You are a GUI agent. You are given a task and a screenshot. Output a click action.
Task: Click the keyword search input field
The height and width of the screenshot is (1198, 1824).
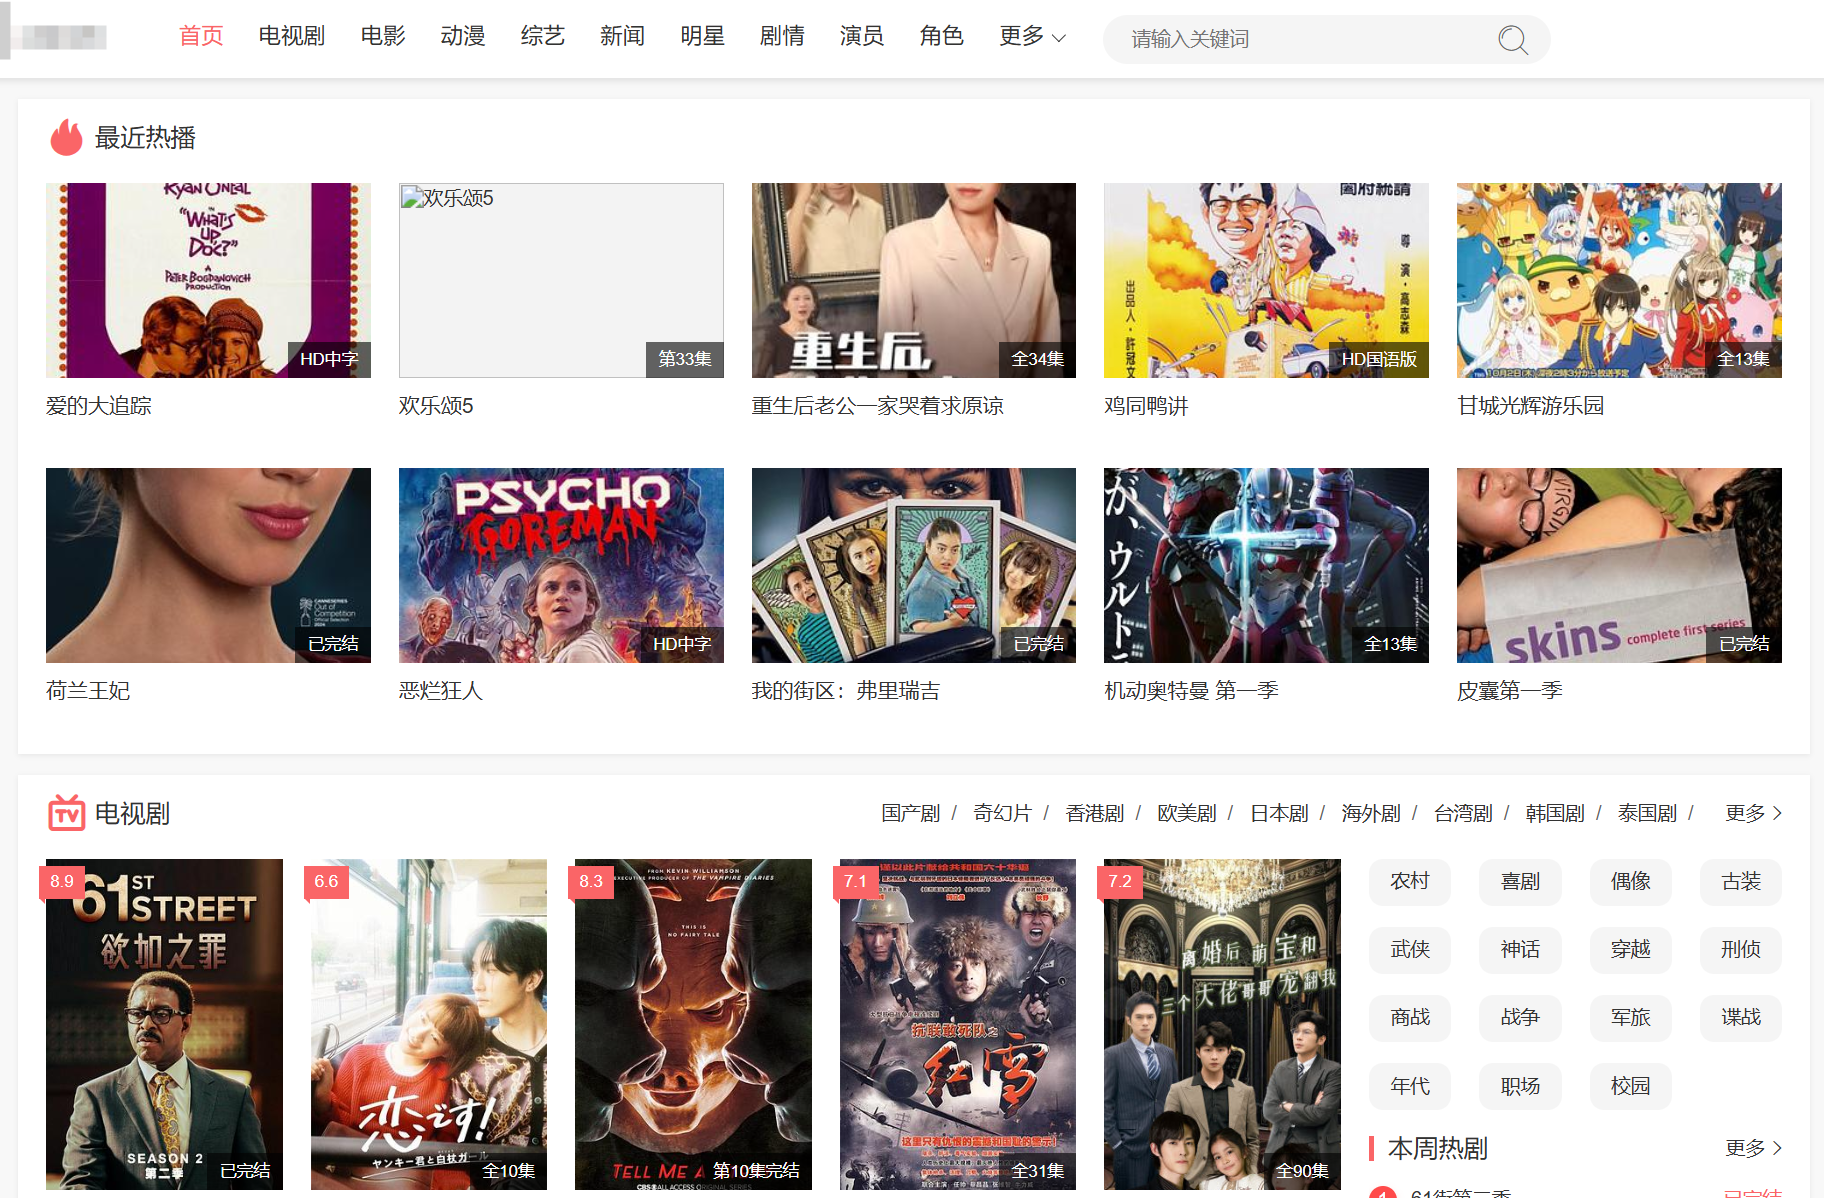[x=1300, y=40]
